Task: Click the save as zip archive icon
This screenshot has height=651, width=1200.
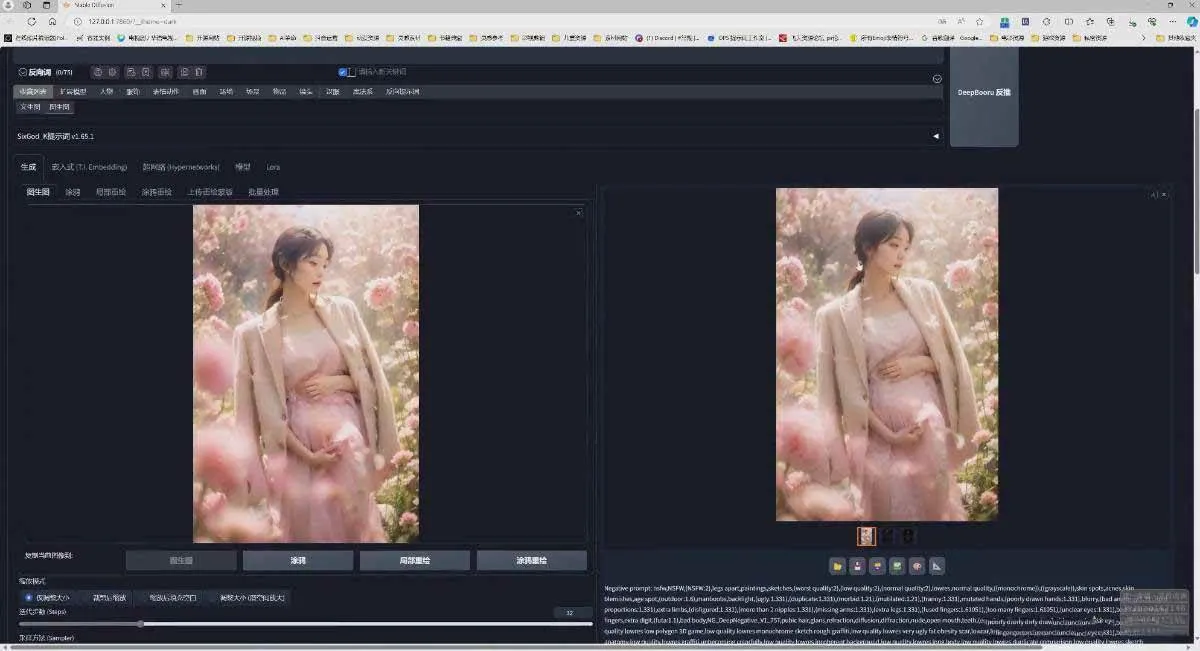Action: click(x=877, y=565)
